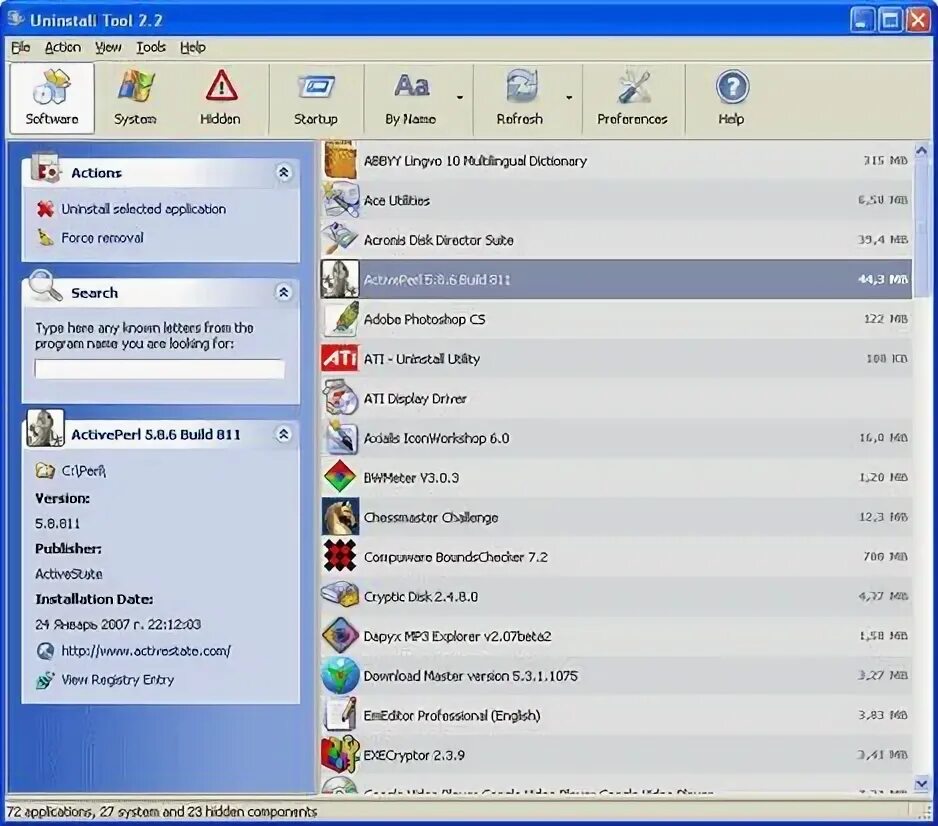Select ATI - Uninstall Utility name
Viewport: 938px width, 826px height.
click(422, 359)
